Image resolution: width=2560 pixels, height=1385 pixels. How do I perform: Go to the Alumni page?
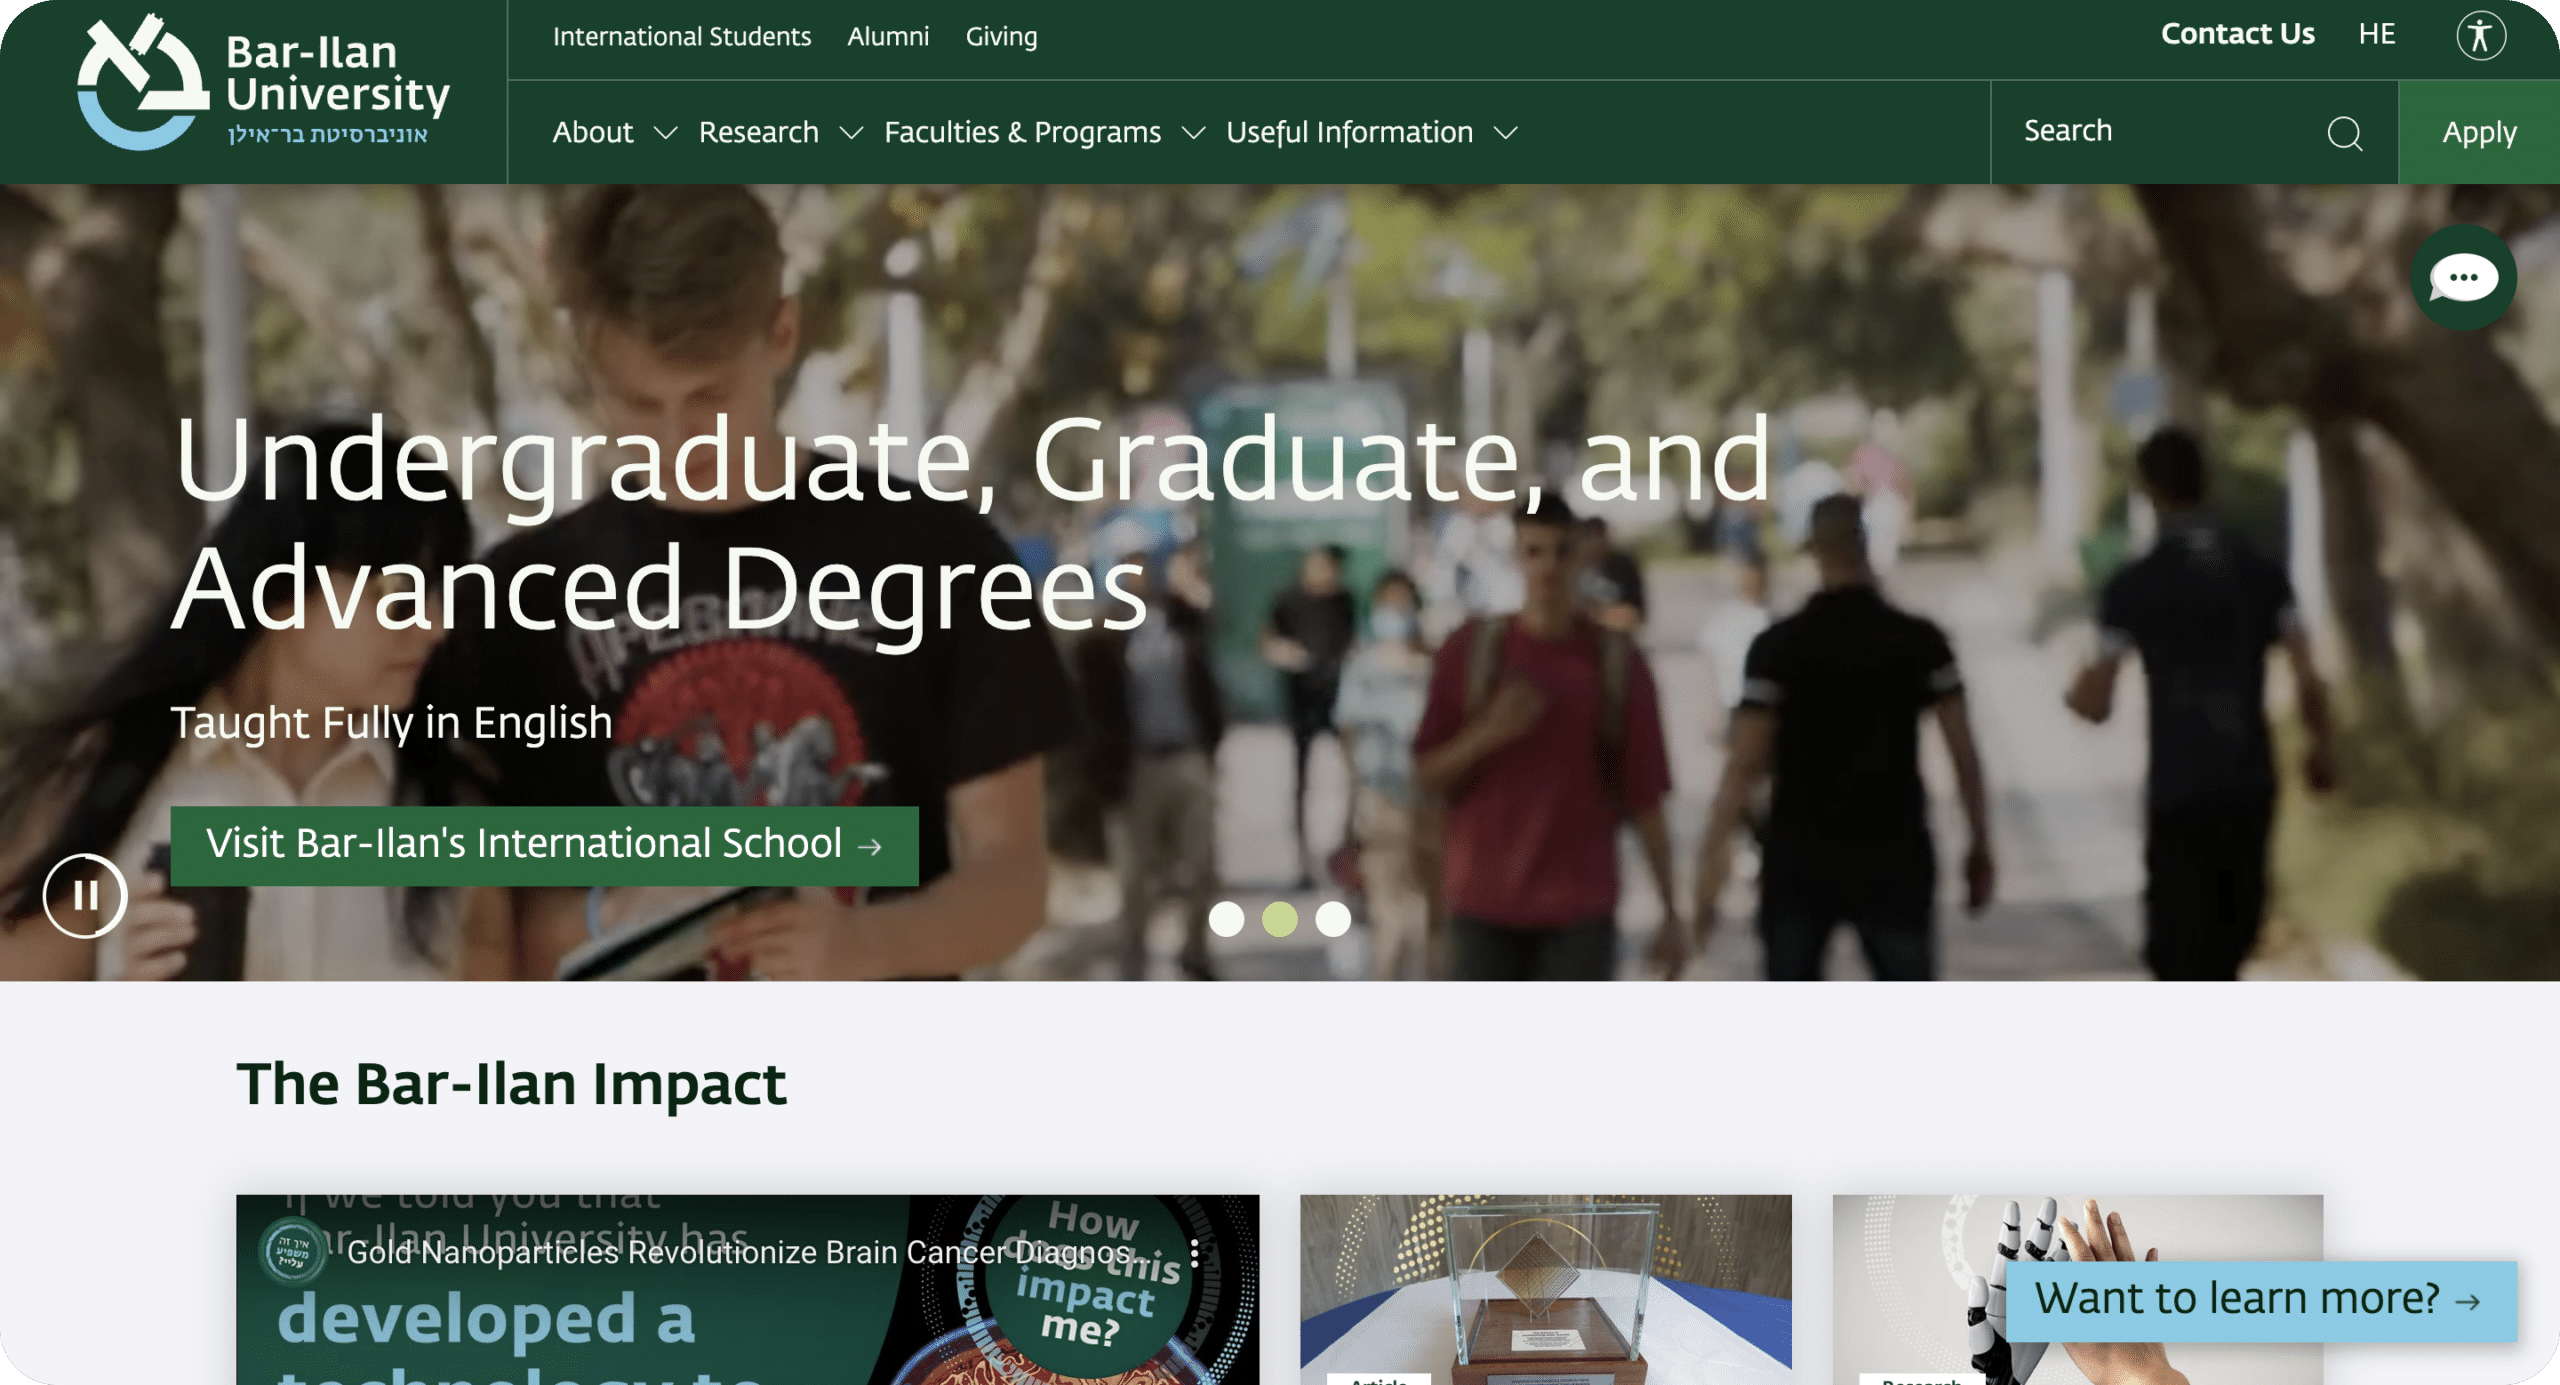point(888,37)
